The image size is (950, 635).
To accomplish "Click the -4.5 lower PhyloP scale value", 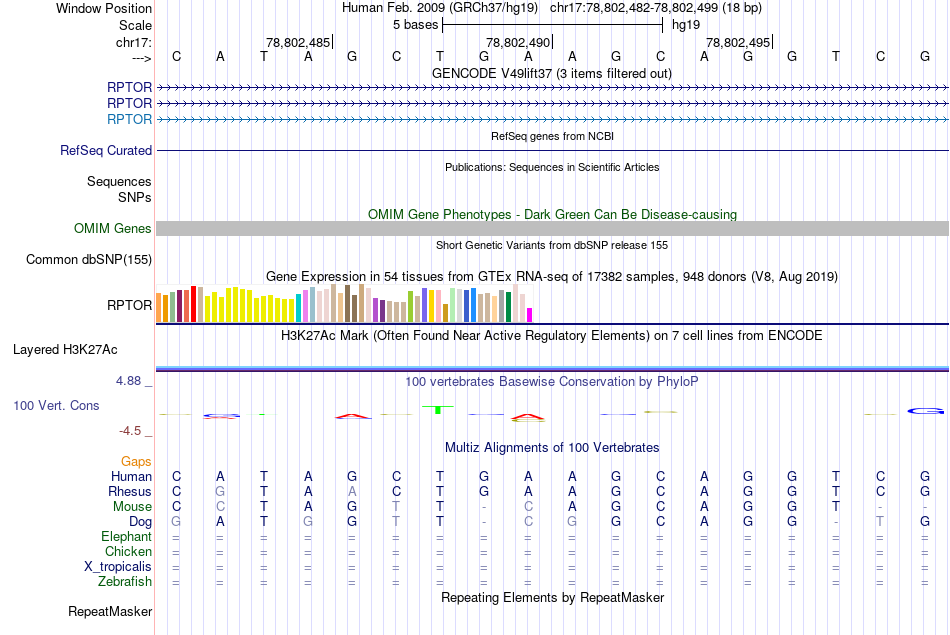I will click(130, 431).
